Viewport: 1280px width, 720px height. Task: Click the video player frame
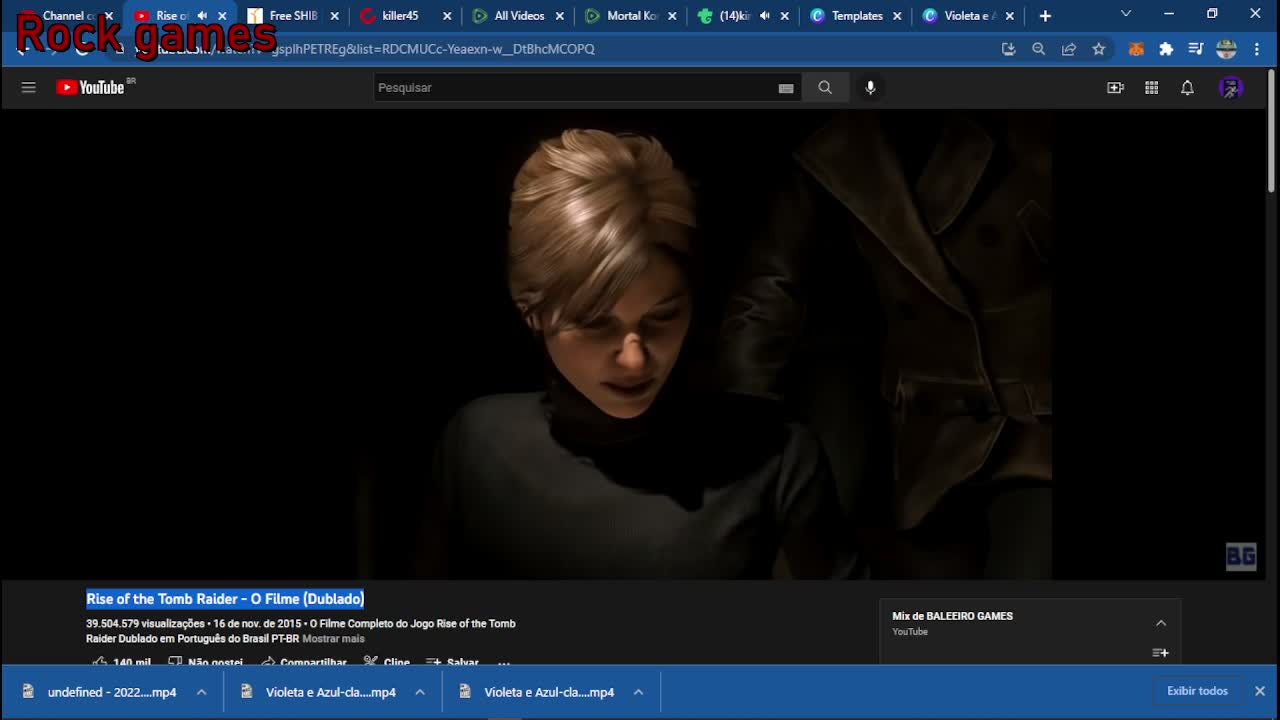pyautogui.click(x=634, y=345)
